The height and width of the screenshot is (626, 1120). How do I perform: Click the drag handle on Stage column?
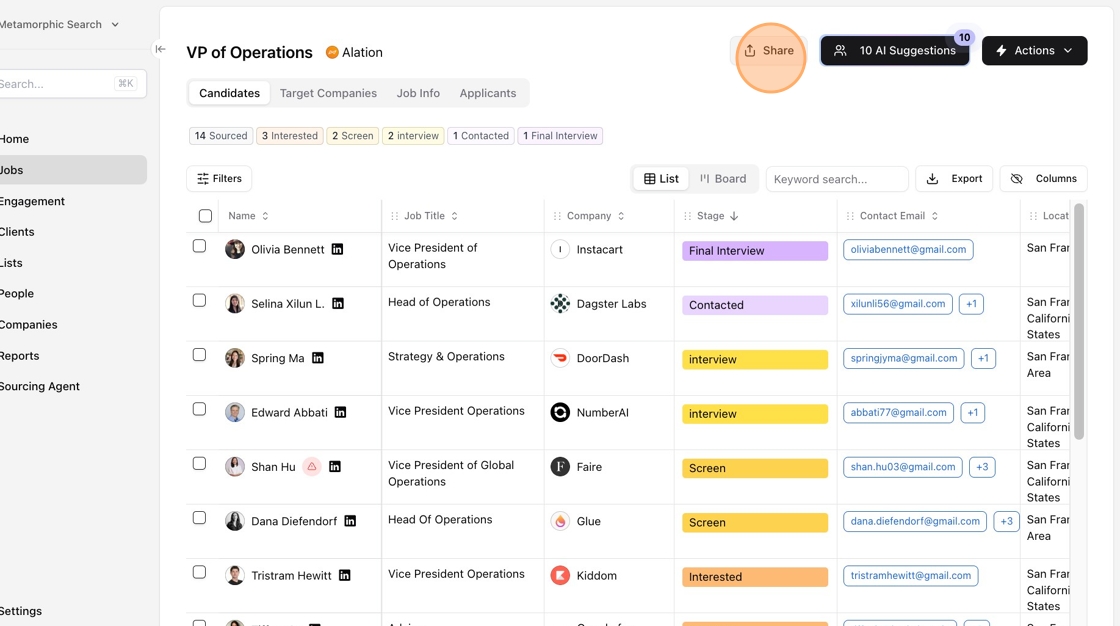687,216
